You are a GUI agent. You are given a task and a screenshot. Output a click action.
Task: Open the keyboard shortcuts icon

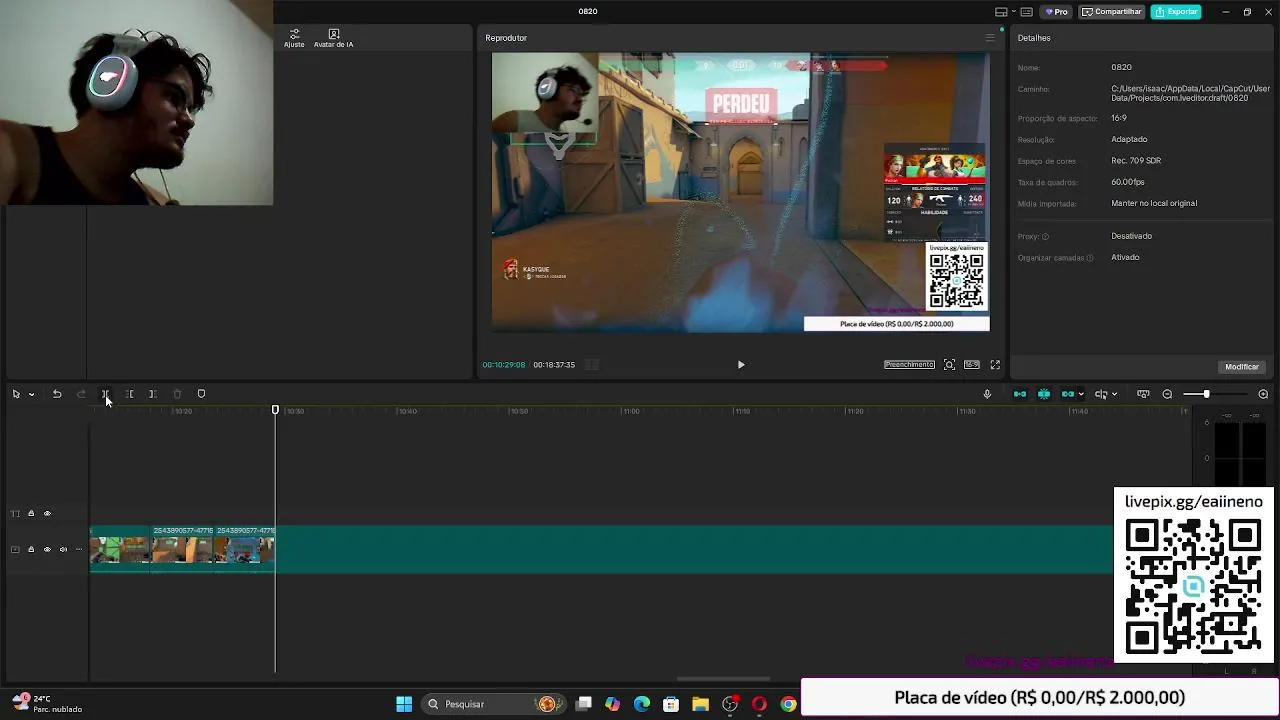pos(1027,12)
